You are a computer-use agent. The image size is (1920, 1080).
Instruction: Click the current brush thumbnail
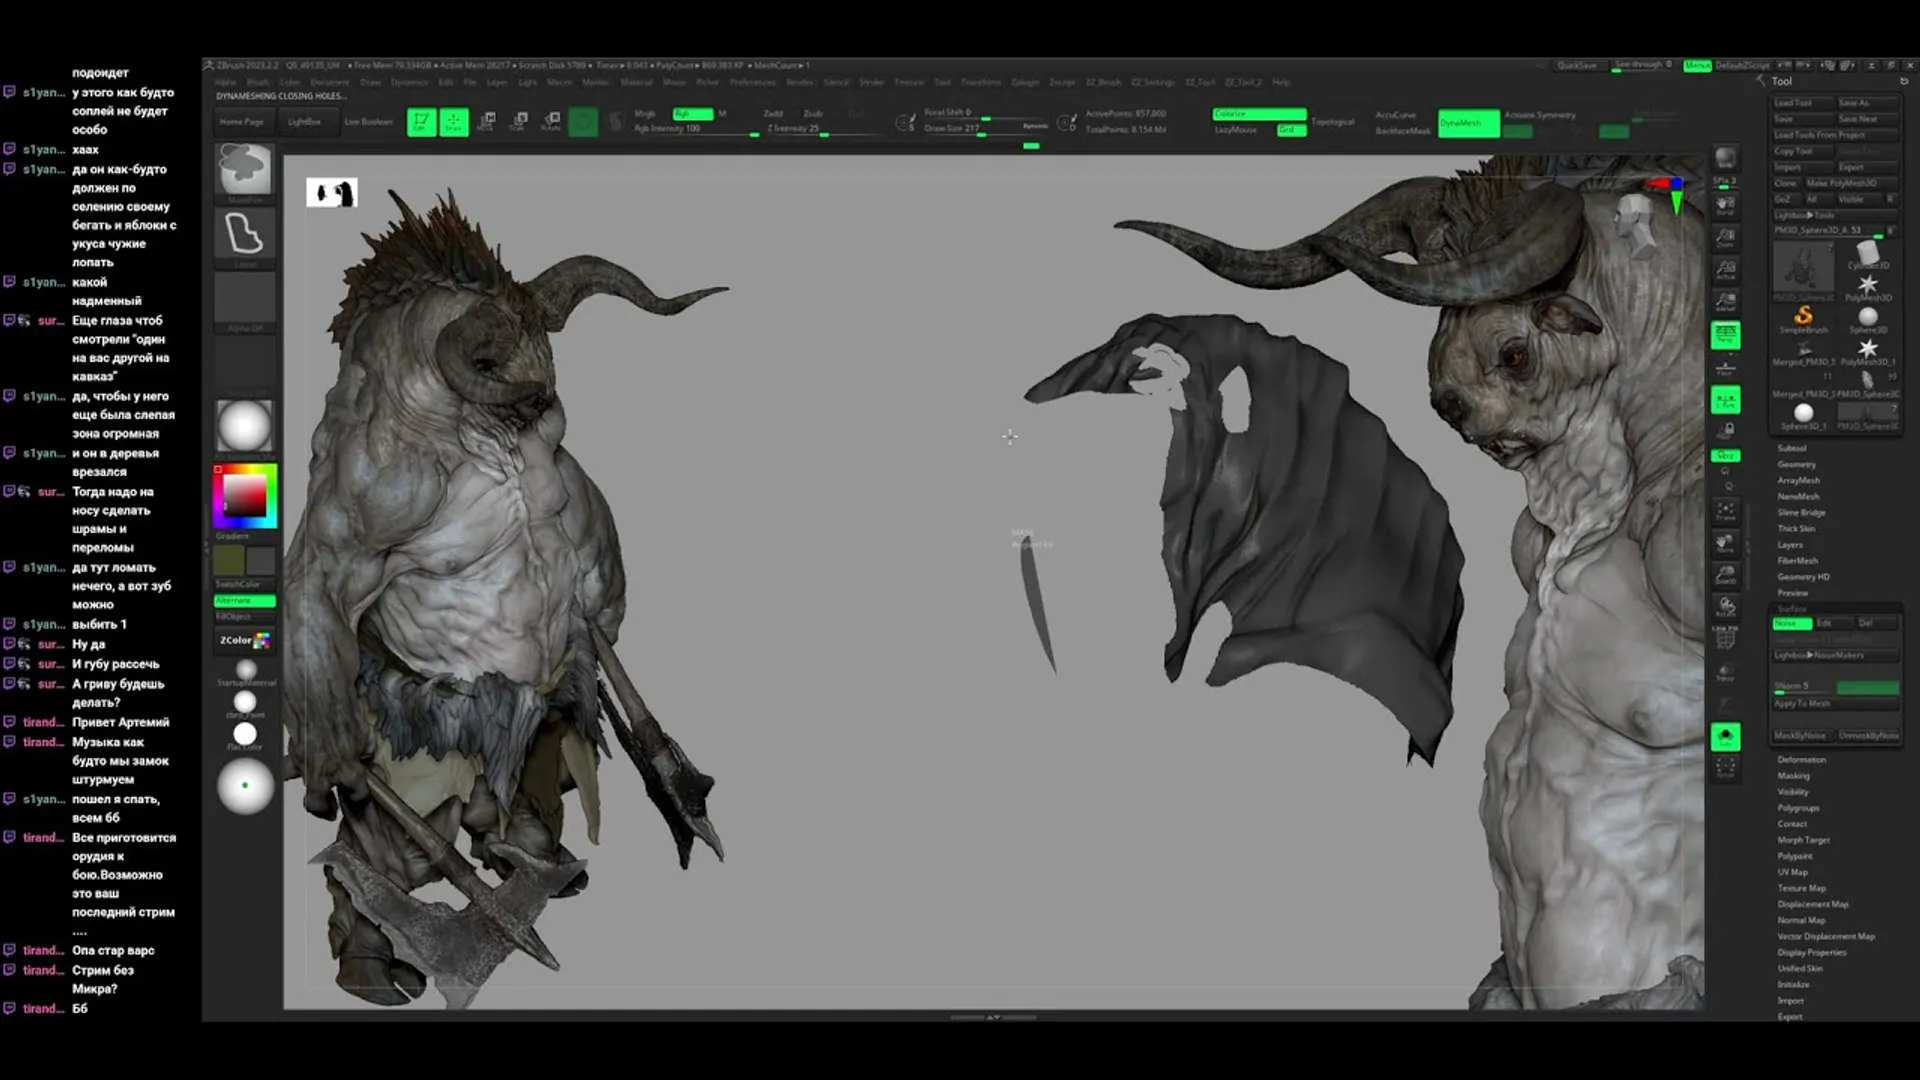(245, 168)
